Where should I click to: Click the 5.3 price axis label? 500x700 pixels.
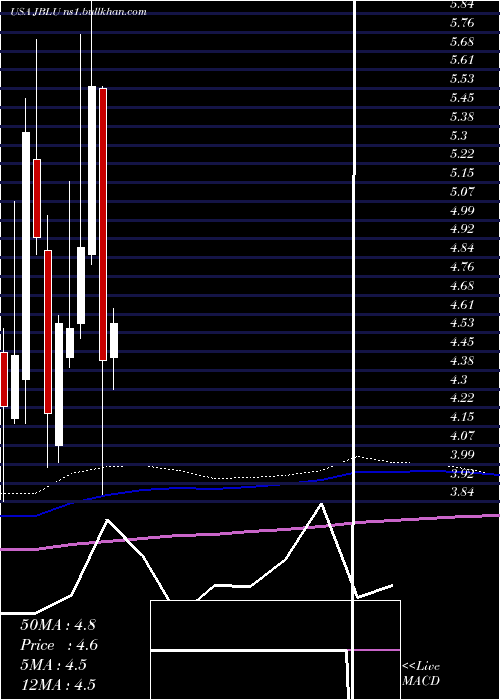click(458, 136)
